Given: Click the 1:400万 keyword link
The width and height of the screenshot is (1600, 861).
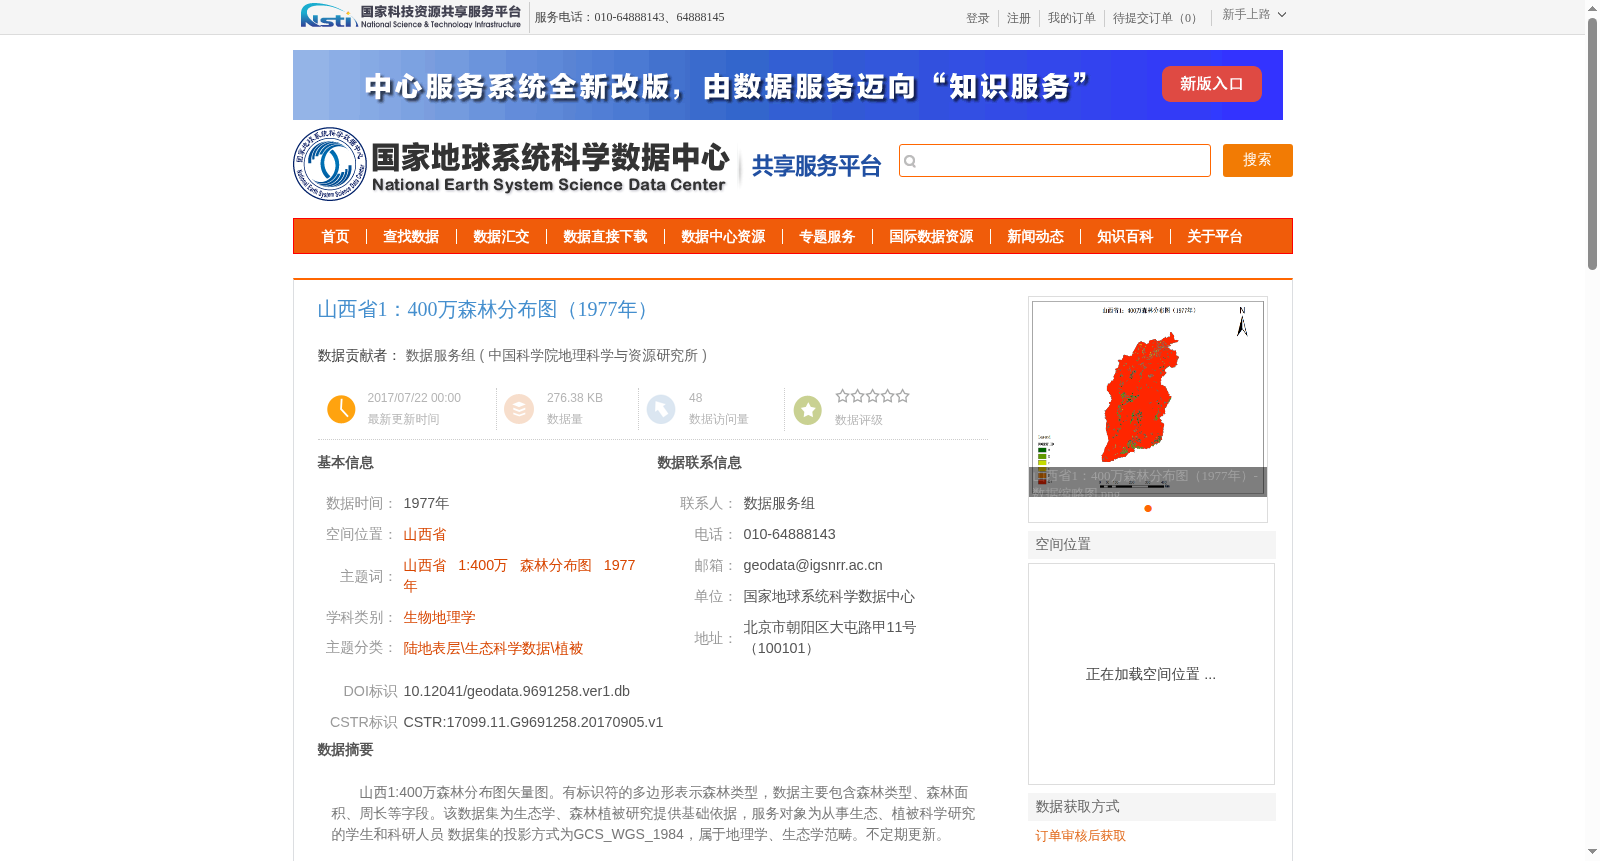Looking at the screenshot, I should [x=483, y=566].
